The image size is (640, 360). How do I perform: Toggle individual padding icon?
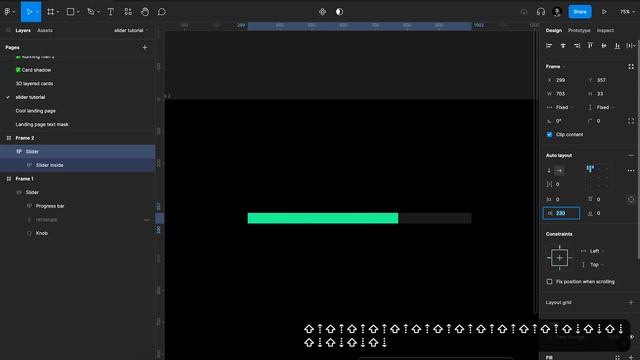point(631,200)
